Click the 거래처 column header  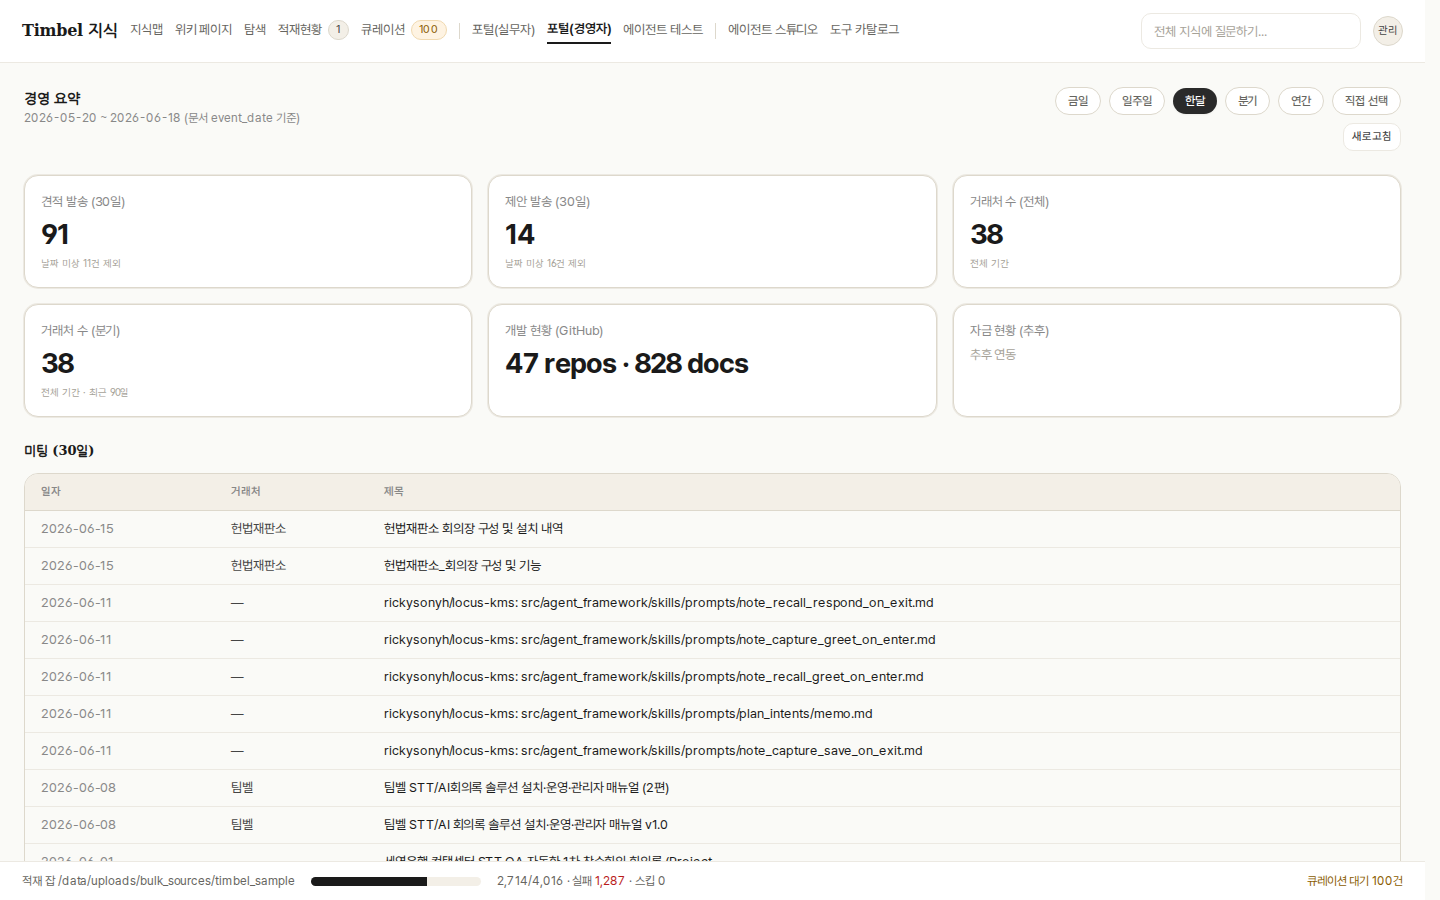[246, 492]
